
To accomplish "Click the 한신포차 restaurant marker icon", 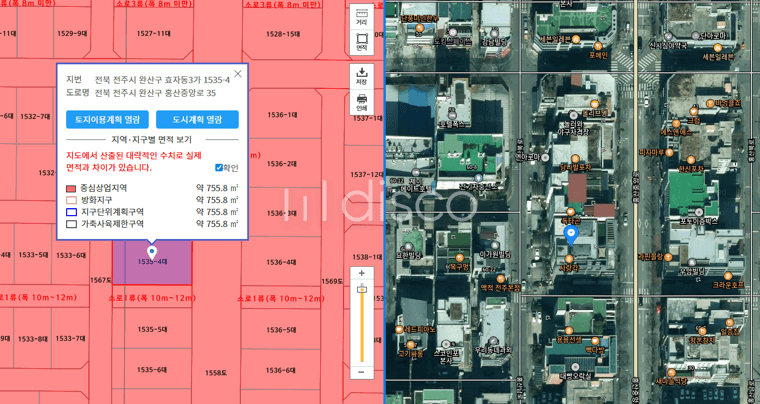I will tap(691, 160).
